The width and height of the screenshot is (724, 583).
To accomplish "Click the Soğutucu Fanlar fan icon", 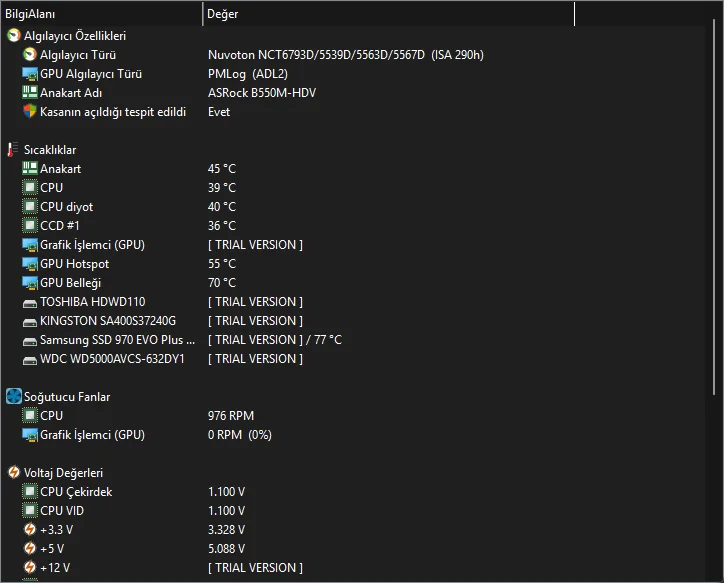I will [x=13, y=397].
